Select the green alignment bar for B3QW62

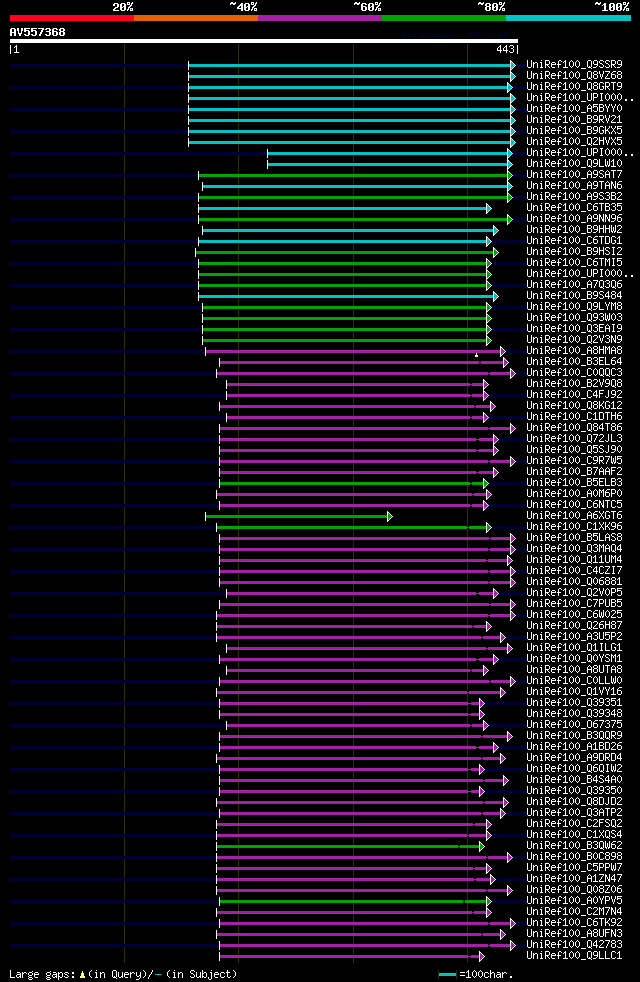pyautogui.click(x=351, y=847)
